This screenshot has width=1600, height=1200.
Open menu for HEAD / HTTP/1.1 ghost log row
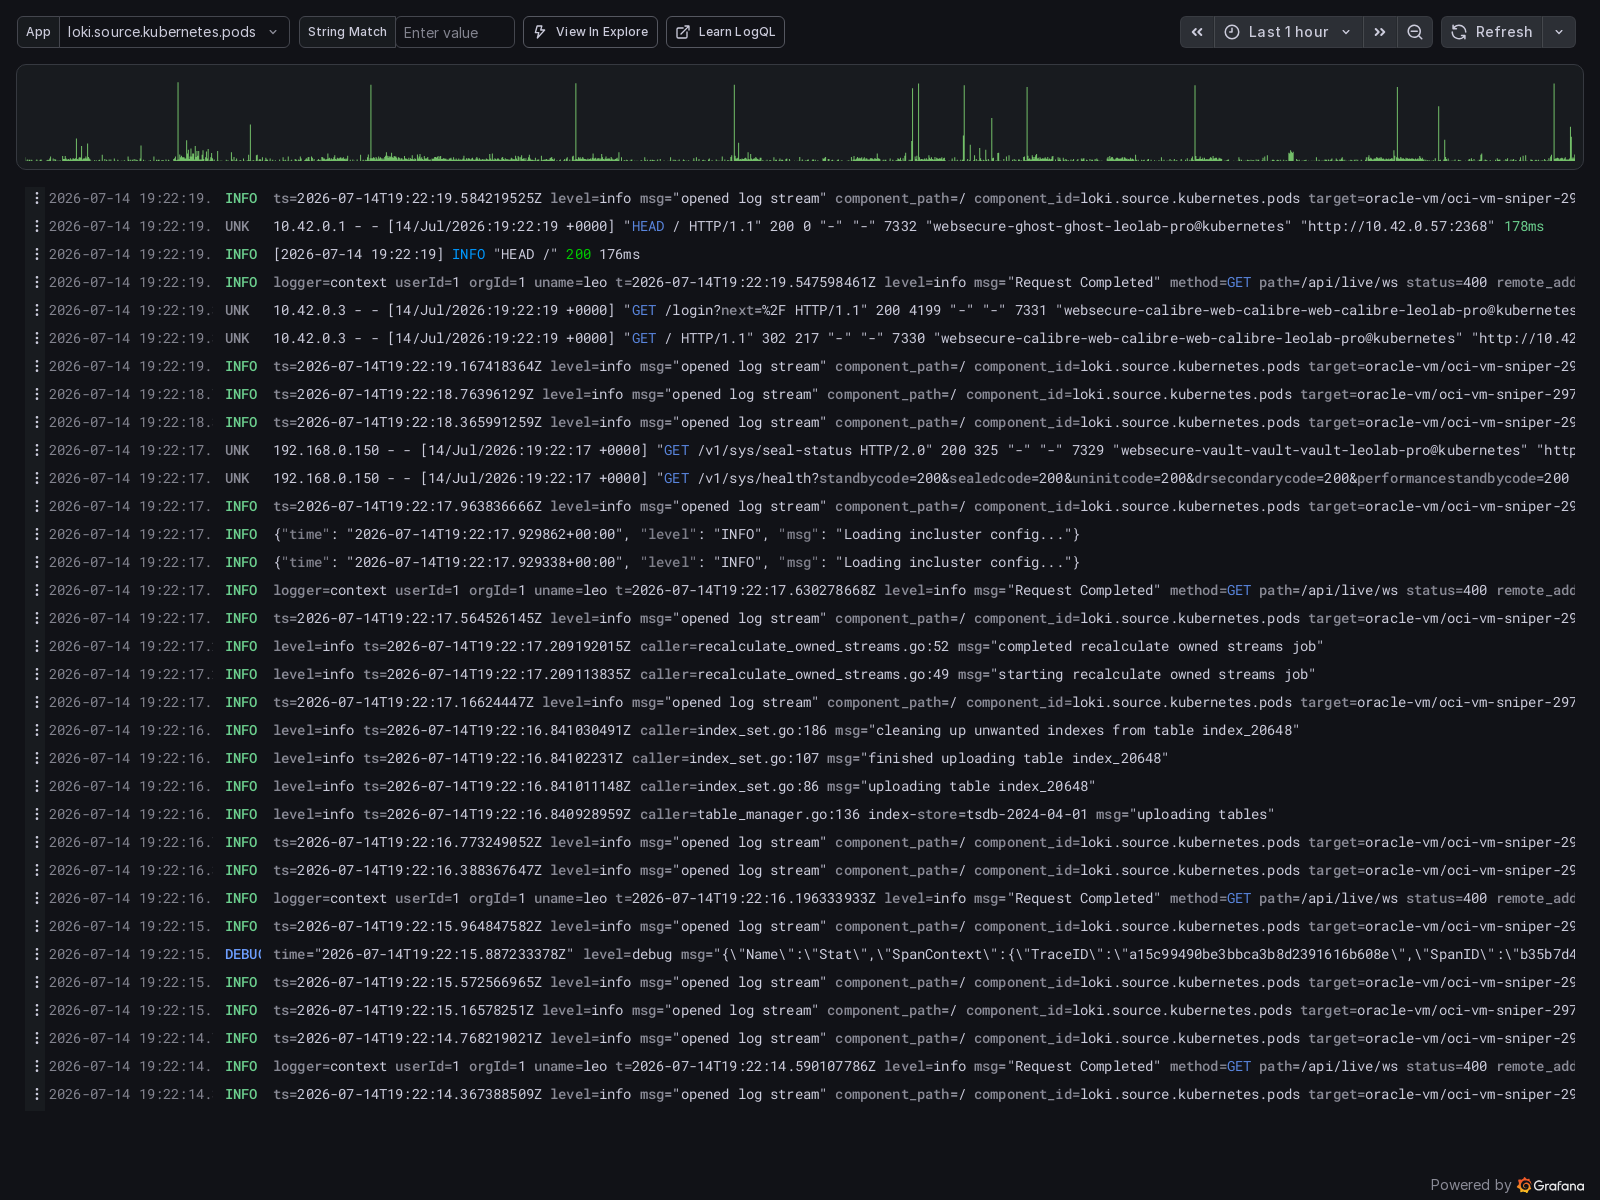[x=37, y=227]
